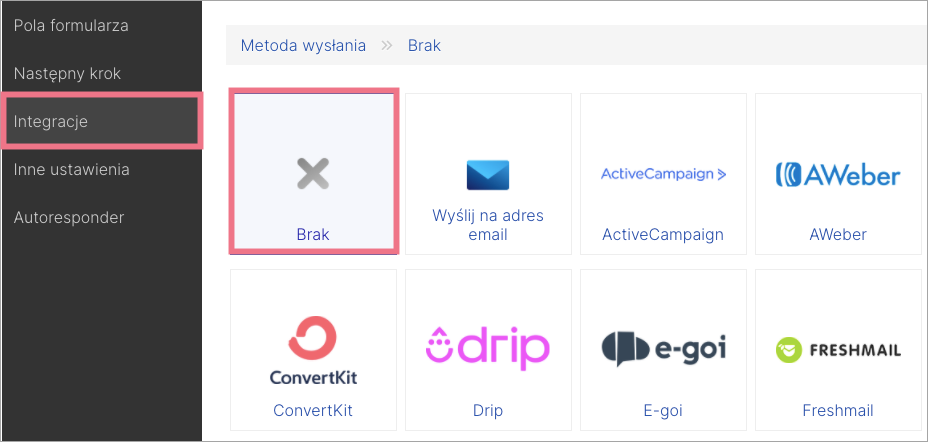The height and width of the screenshot is (442, 928).
Task: Click the Brak breadcrumb link
Action: tap(424, 46)
